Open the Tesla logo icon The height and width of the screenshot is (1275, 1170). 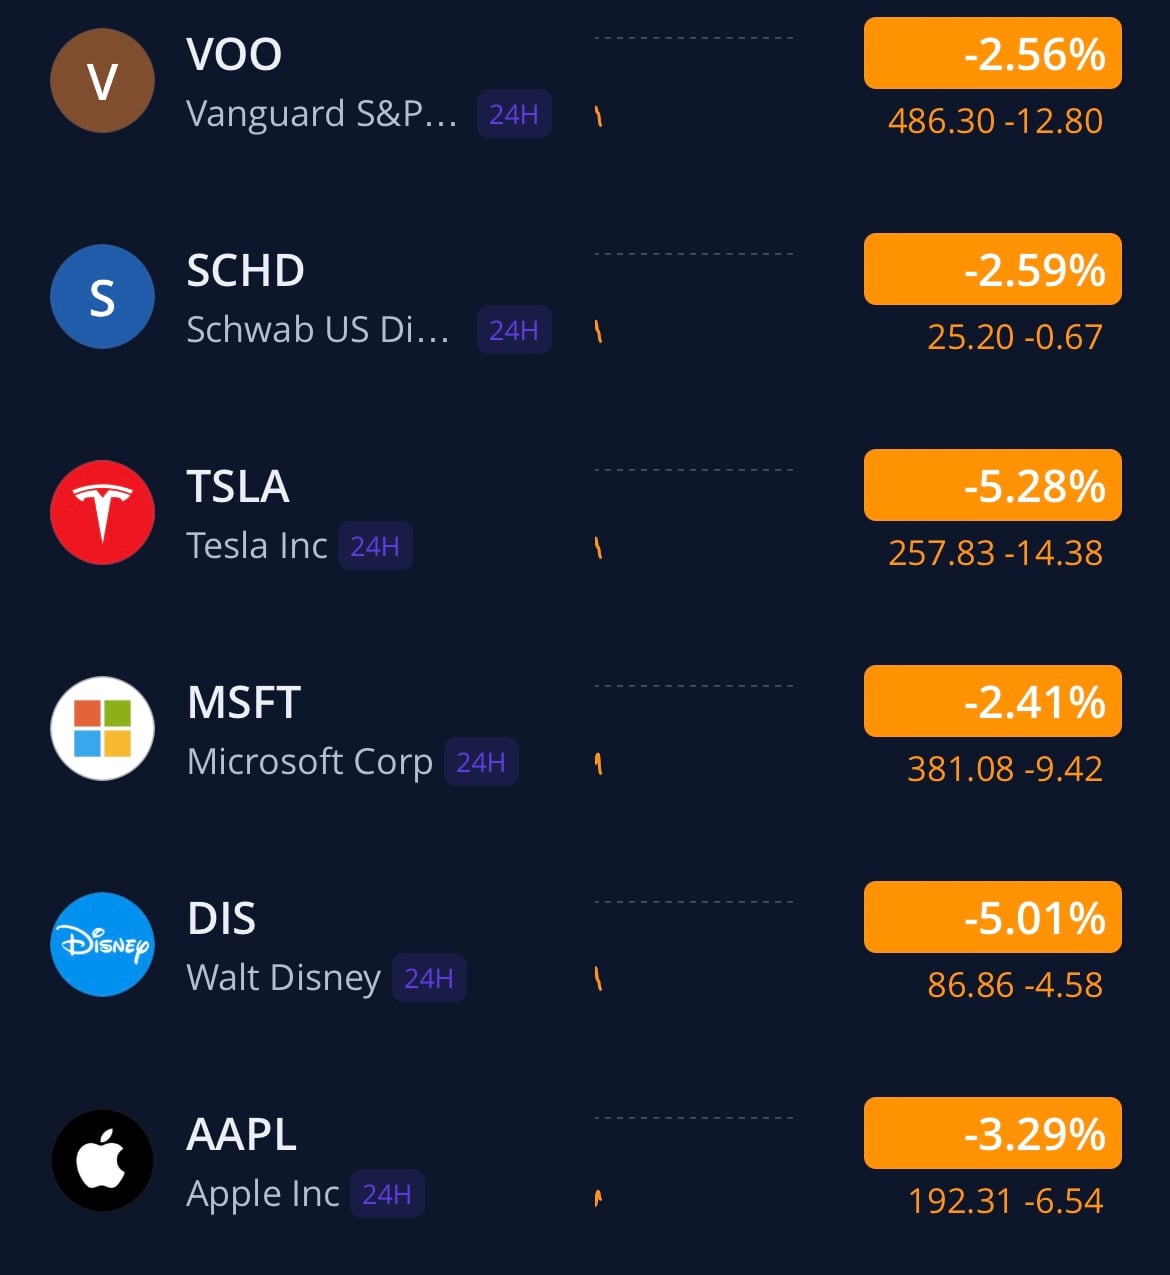pyautogui.click(x=102, y=513)
